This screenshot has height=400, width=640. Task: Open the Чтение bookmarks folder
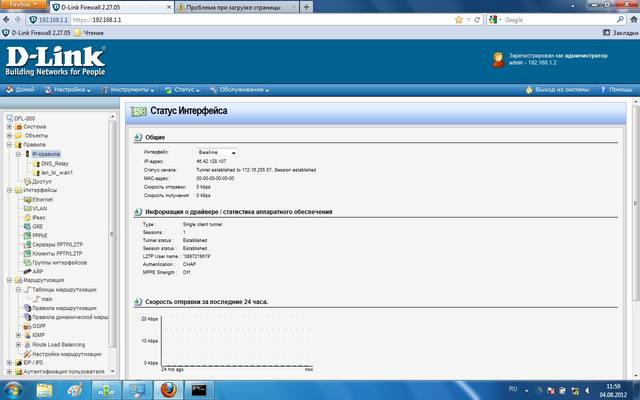(x=89, y=33)
